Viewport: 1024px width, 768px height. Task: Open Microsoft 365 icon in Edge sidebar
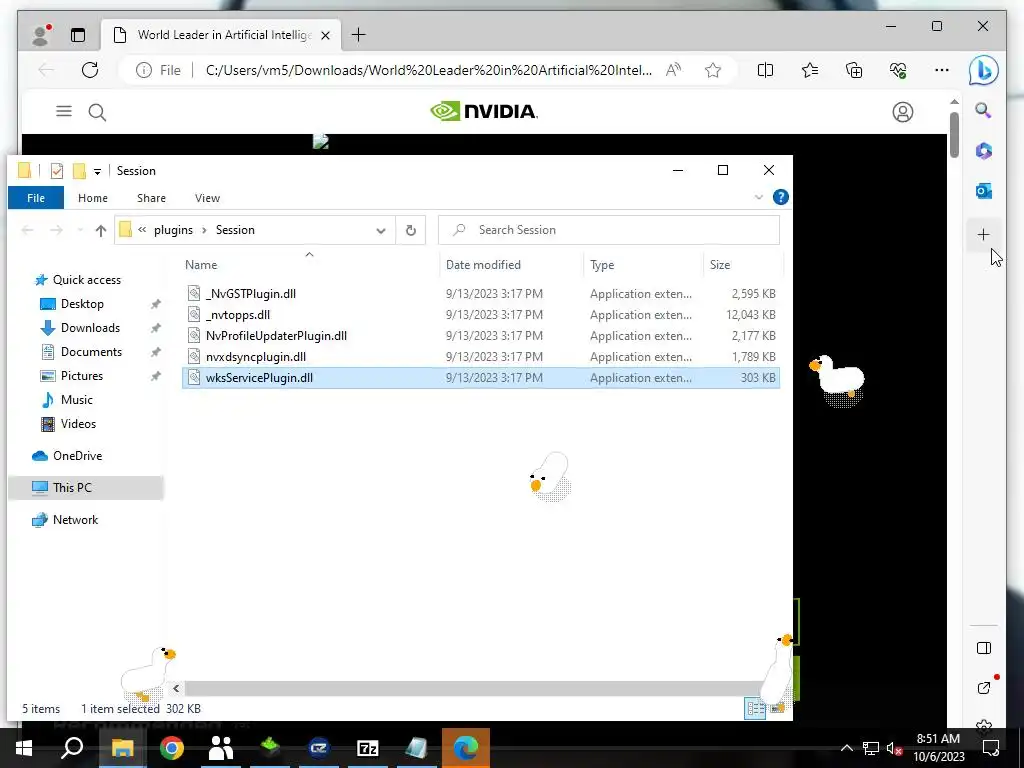[984, 151]
